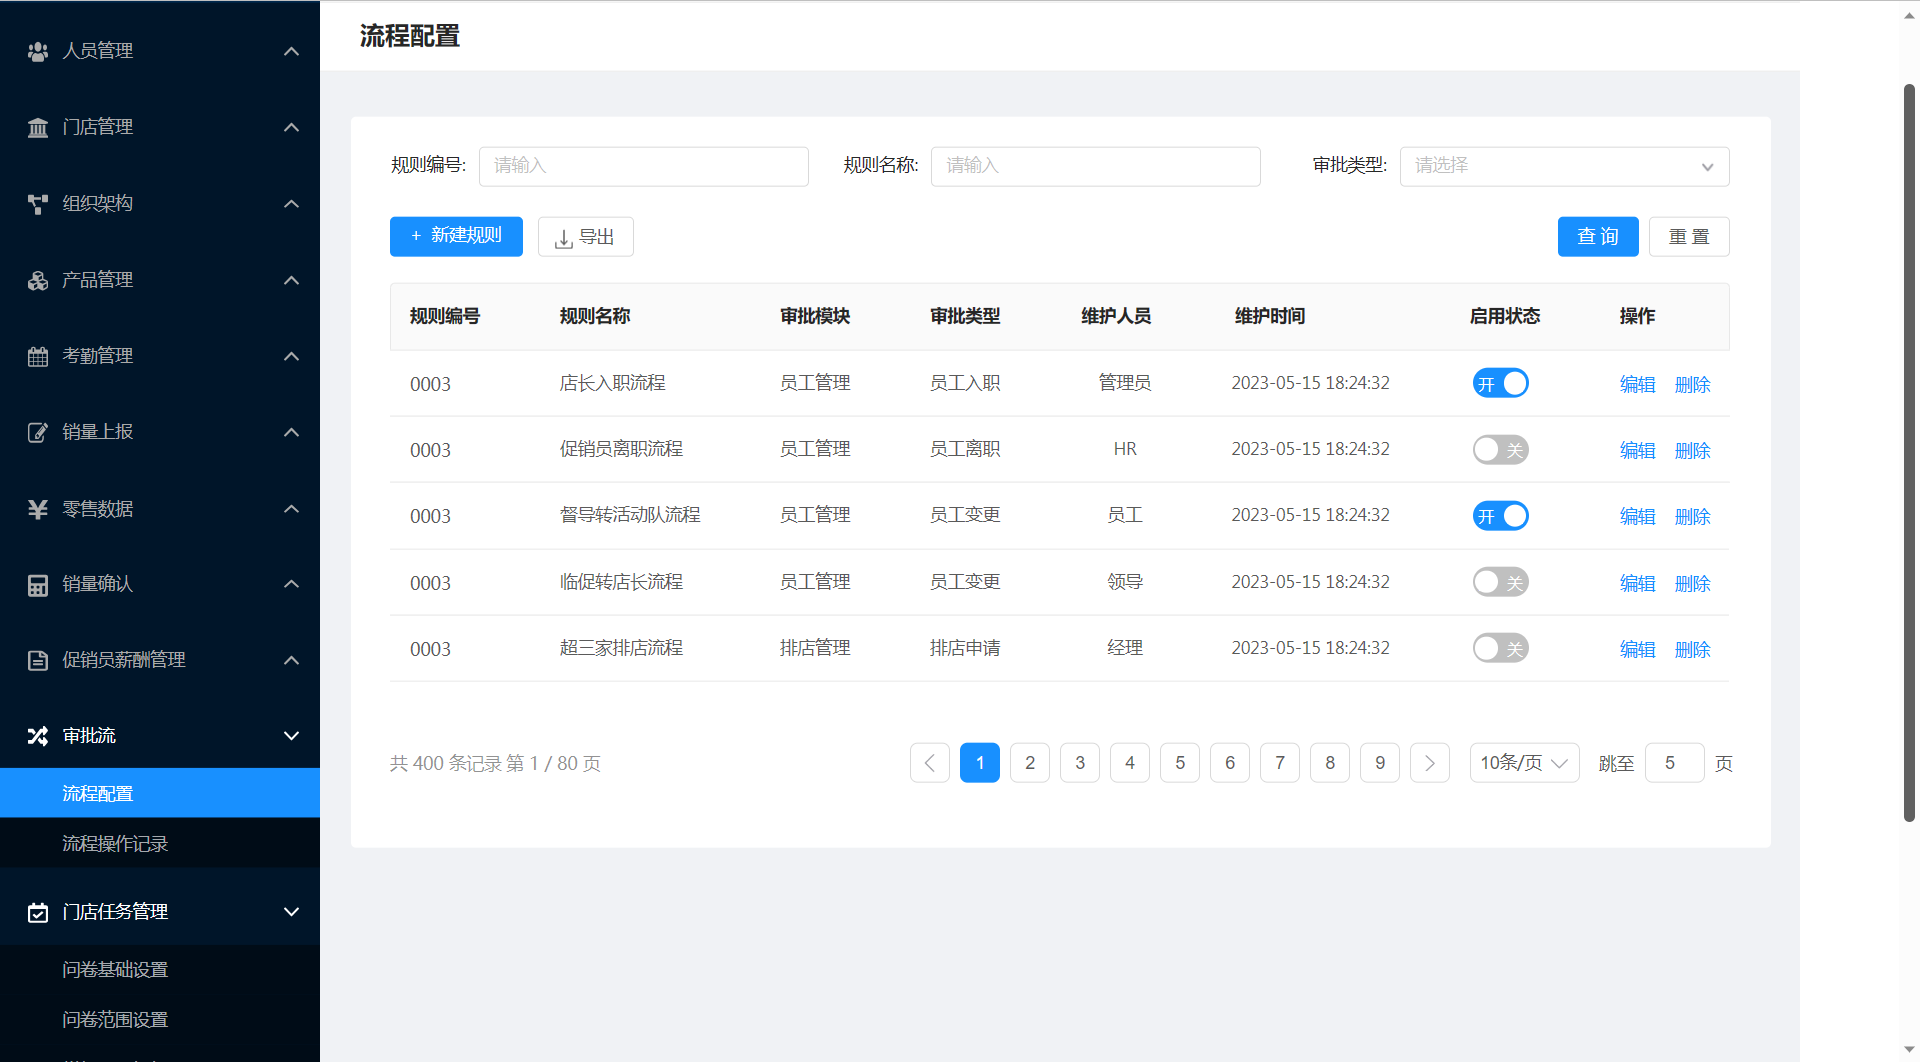Screen dimensions: 1920x1062
Task: Click the 导出 export button
Action: [585, 236]
